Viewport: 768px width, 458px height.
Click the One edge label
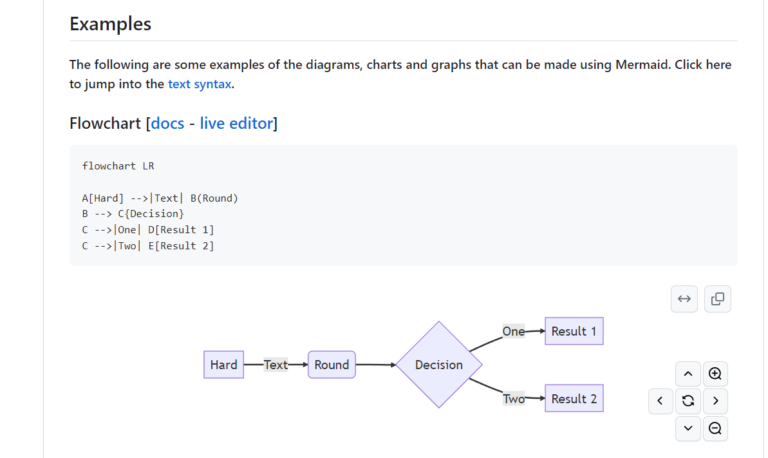tap(513, 331)
